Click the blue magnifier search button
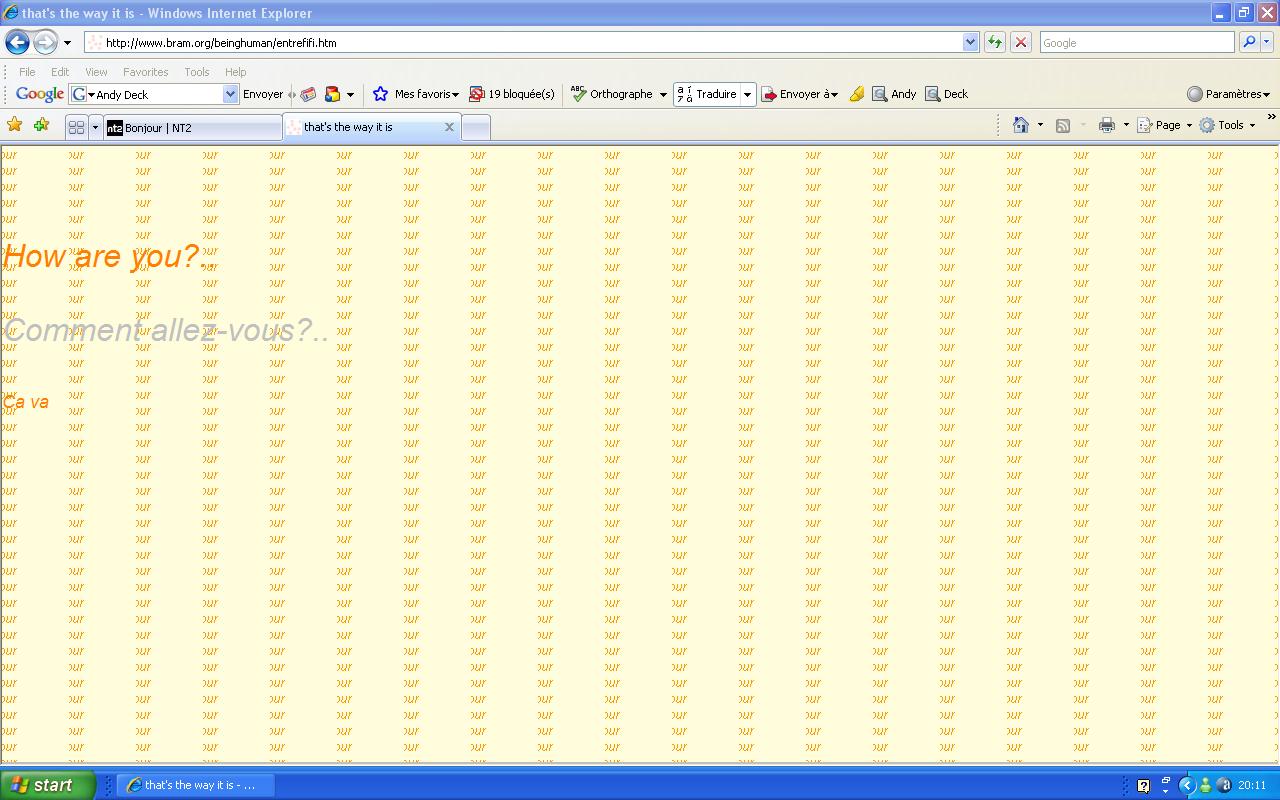Viewport: 1280px width, 800px height. point(1248,42)
